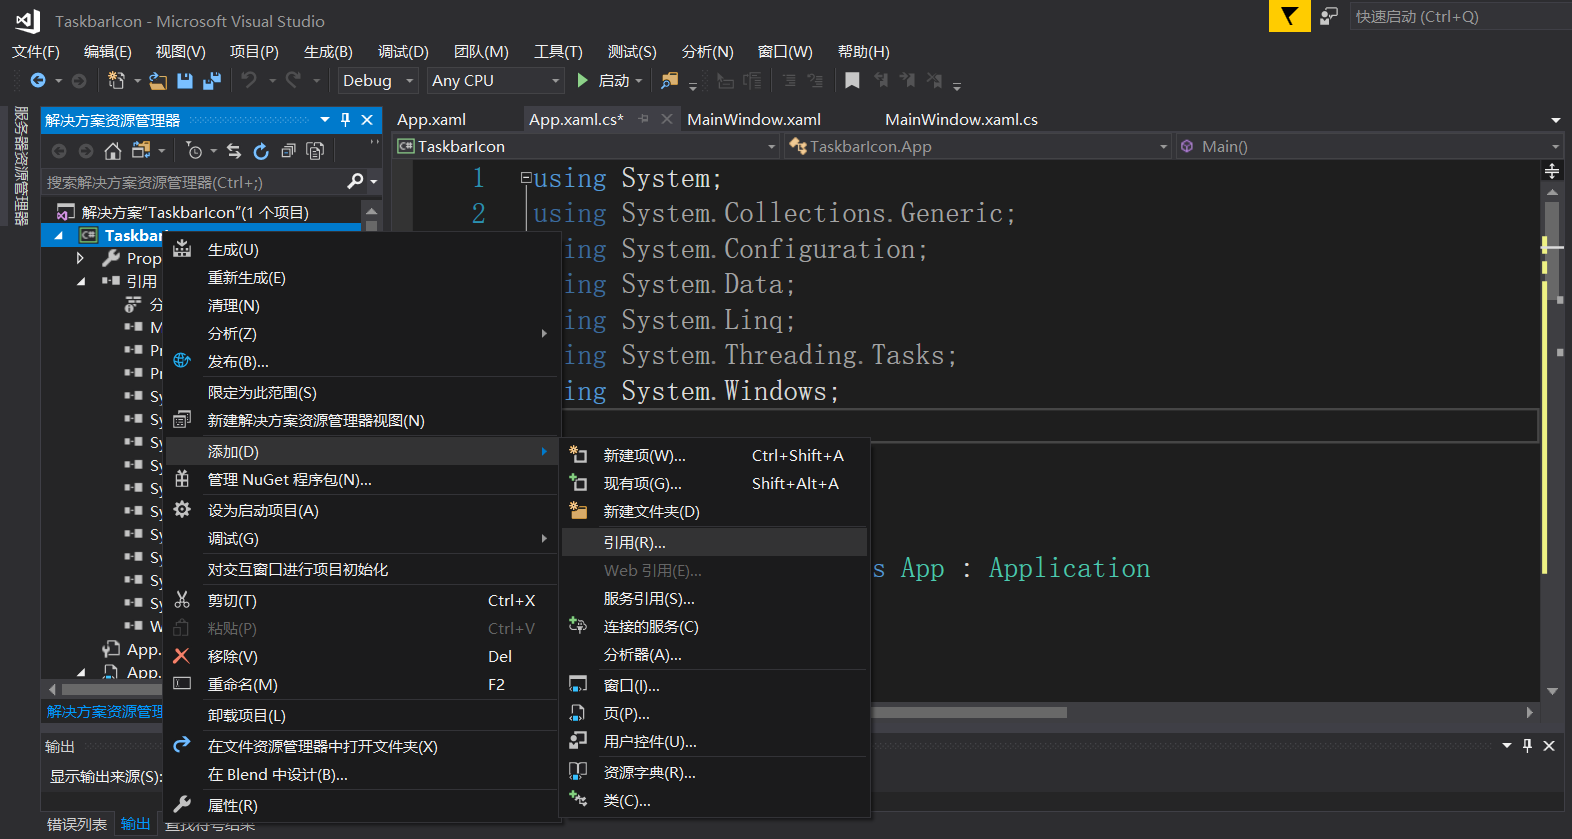Collapse all items in Solution Explorer
The height and width of the screenshot is (839, 1572).
[x=288, y=151]
